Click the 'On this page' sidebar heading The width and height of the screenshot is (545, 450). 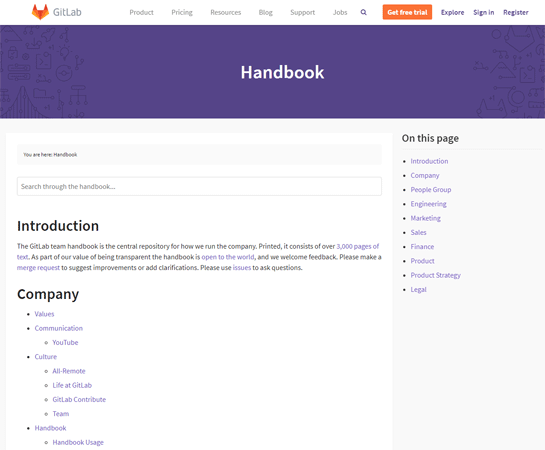tap(430, 138)
